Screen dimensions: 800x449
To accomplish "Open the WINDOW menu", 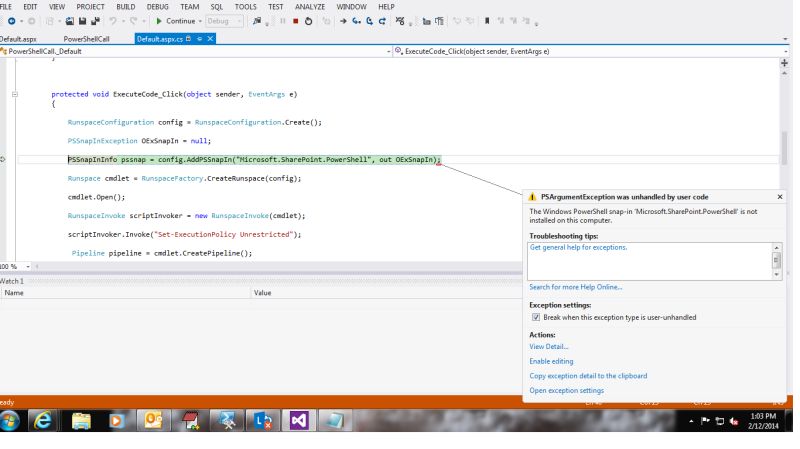I will click(352, 7).
